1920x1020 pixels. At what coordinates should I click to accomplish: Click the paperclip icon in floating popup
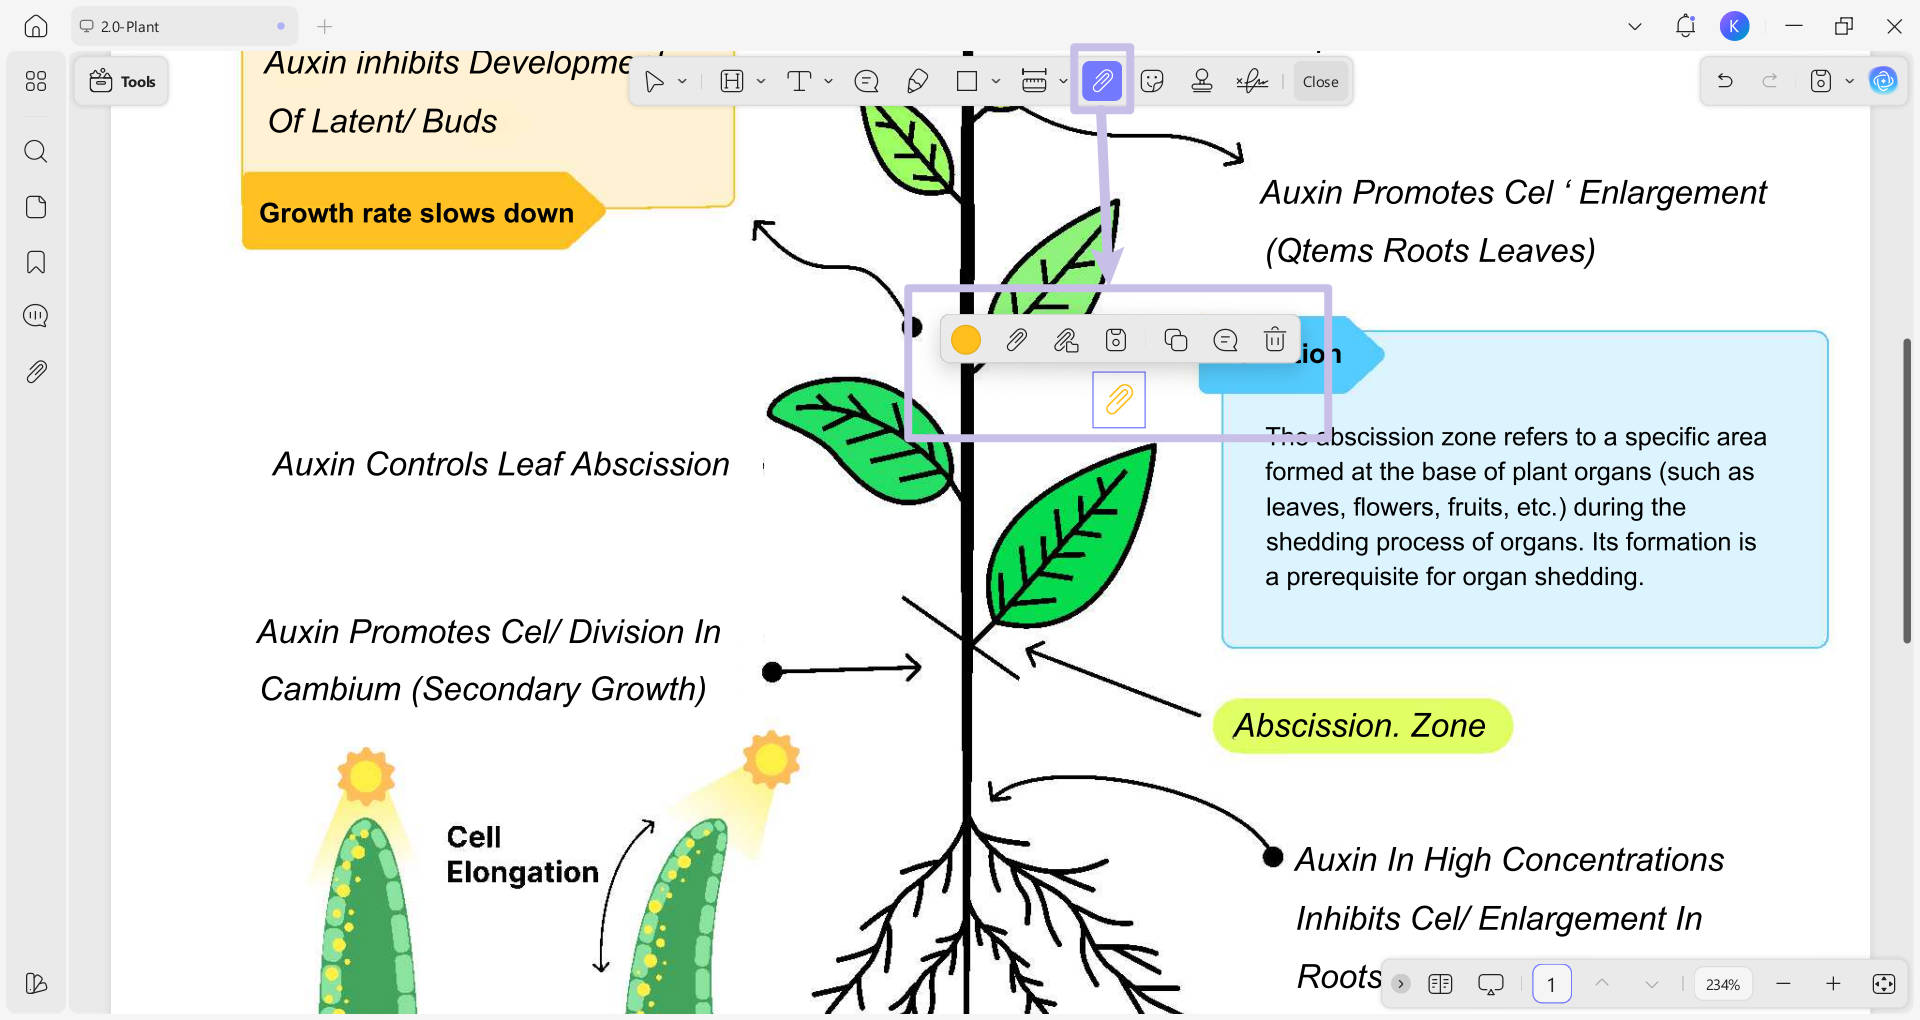(1016, 340)
